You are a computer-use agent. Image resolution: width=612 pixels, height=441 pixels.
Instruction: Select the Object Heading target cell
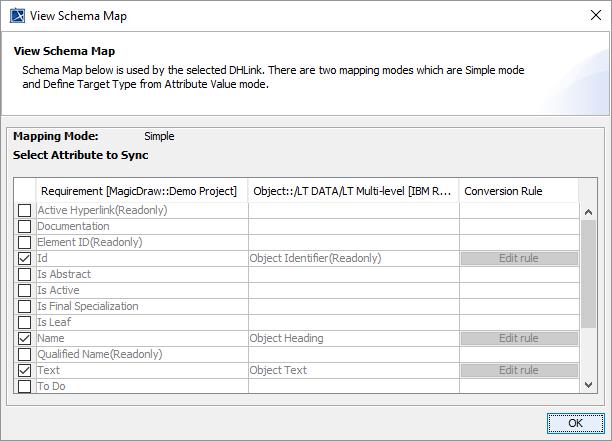353,338
